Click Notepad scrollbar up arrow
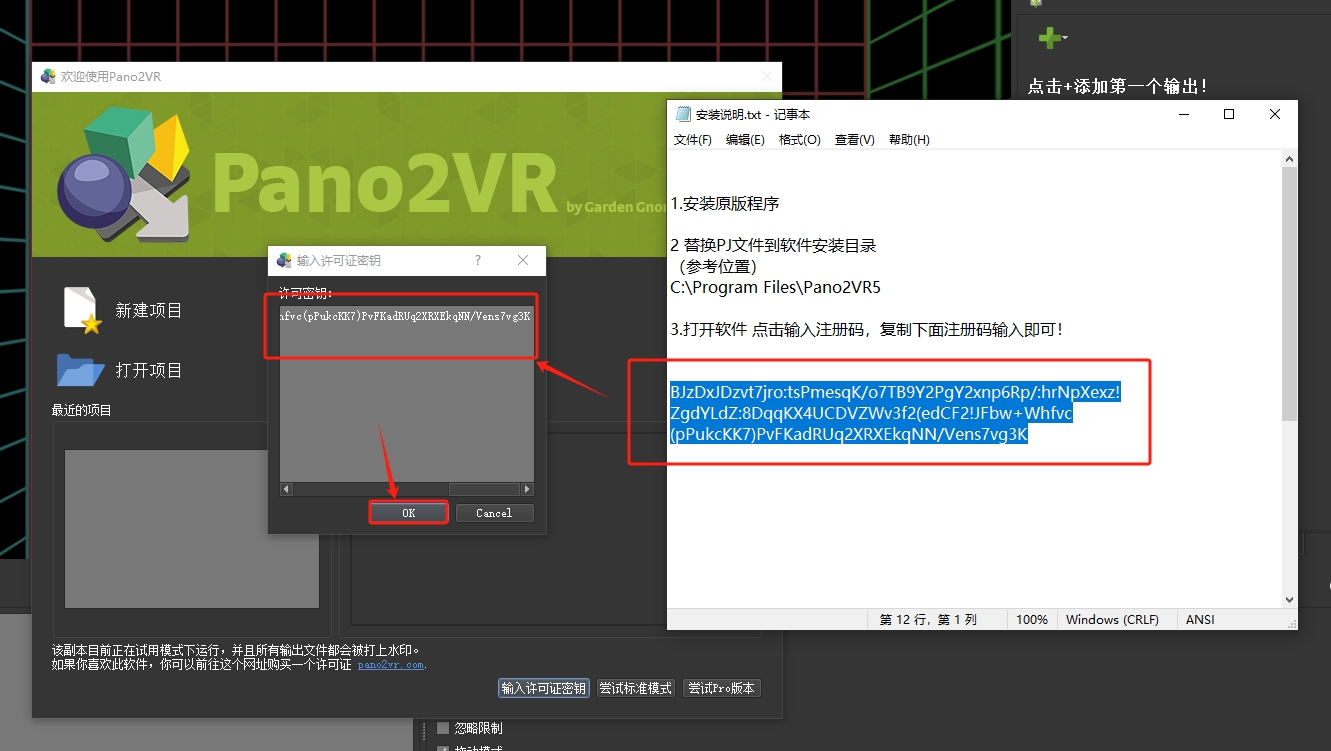The image size is (1331, 751). 1289,159
